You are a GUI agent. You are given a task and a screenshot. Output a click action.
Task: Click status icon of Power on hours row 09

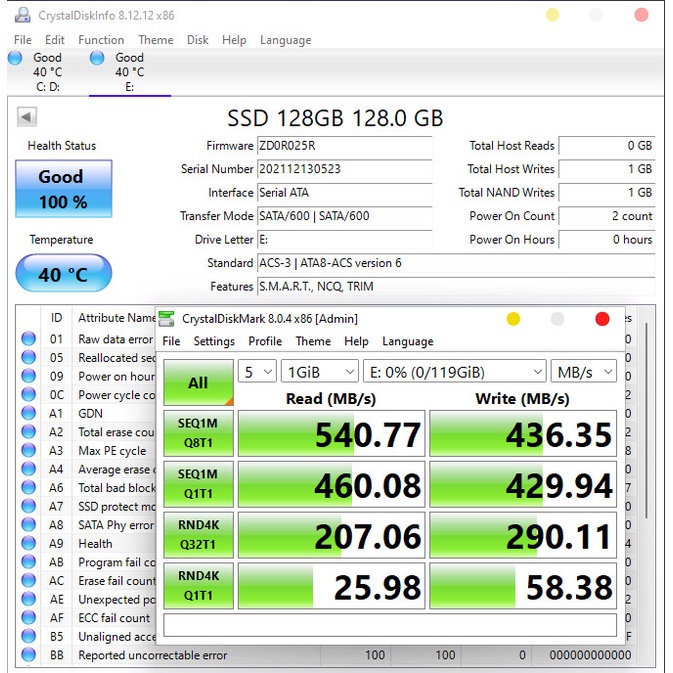(29, 376)
